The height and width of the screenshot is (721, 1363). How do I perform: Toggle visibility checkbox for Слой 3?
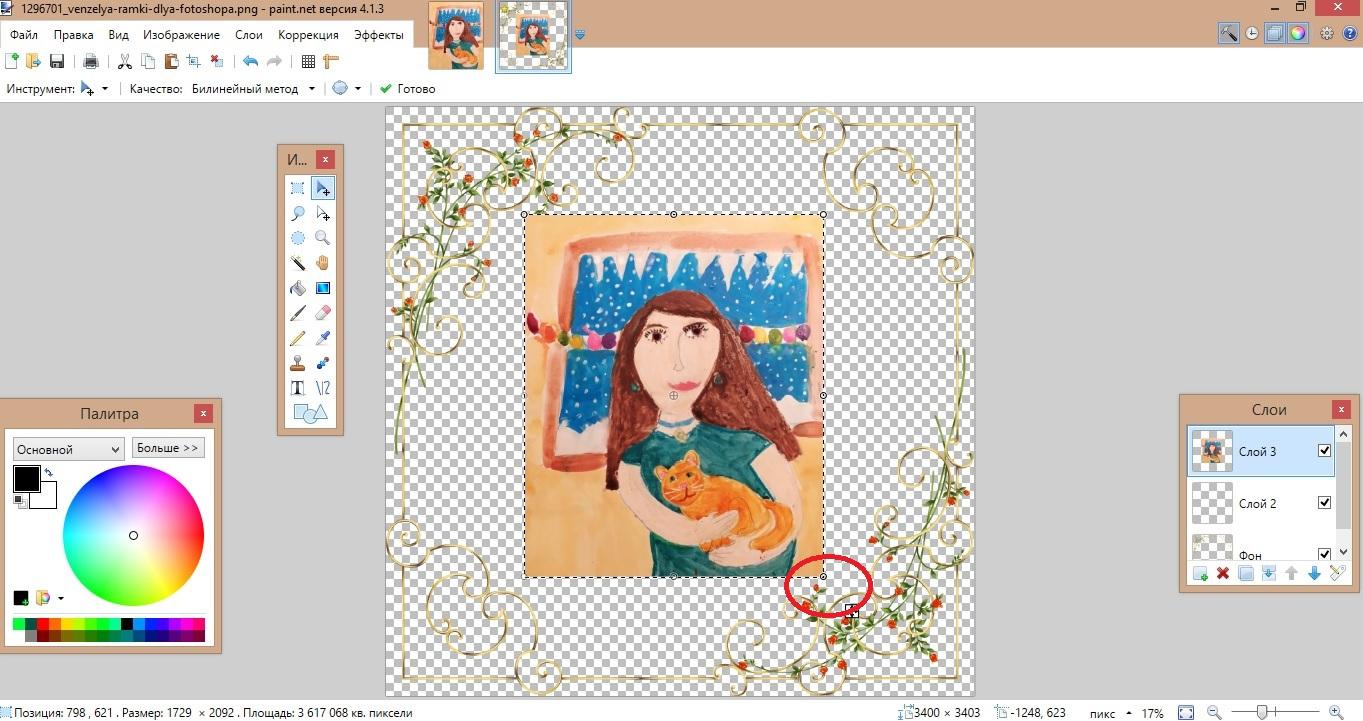(1325, 451)
